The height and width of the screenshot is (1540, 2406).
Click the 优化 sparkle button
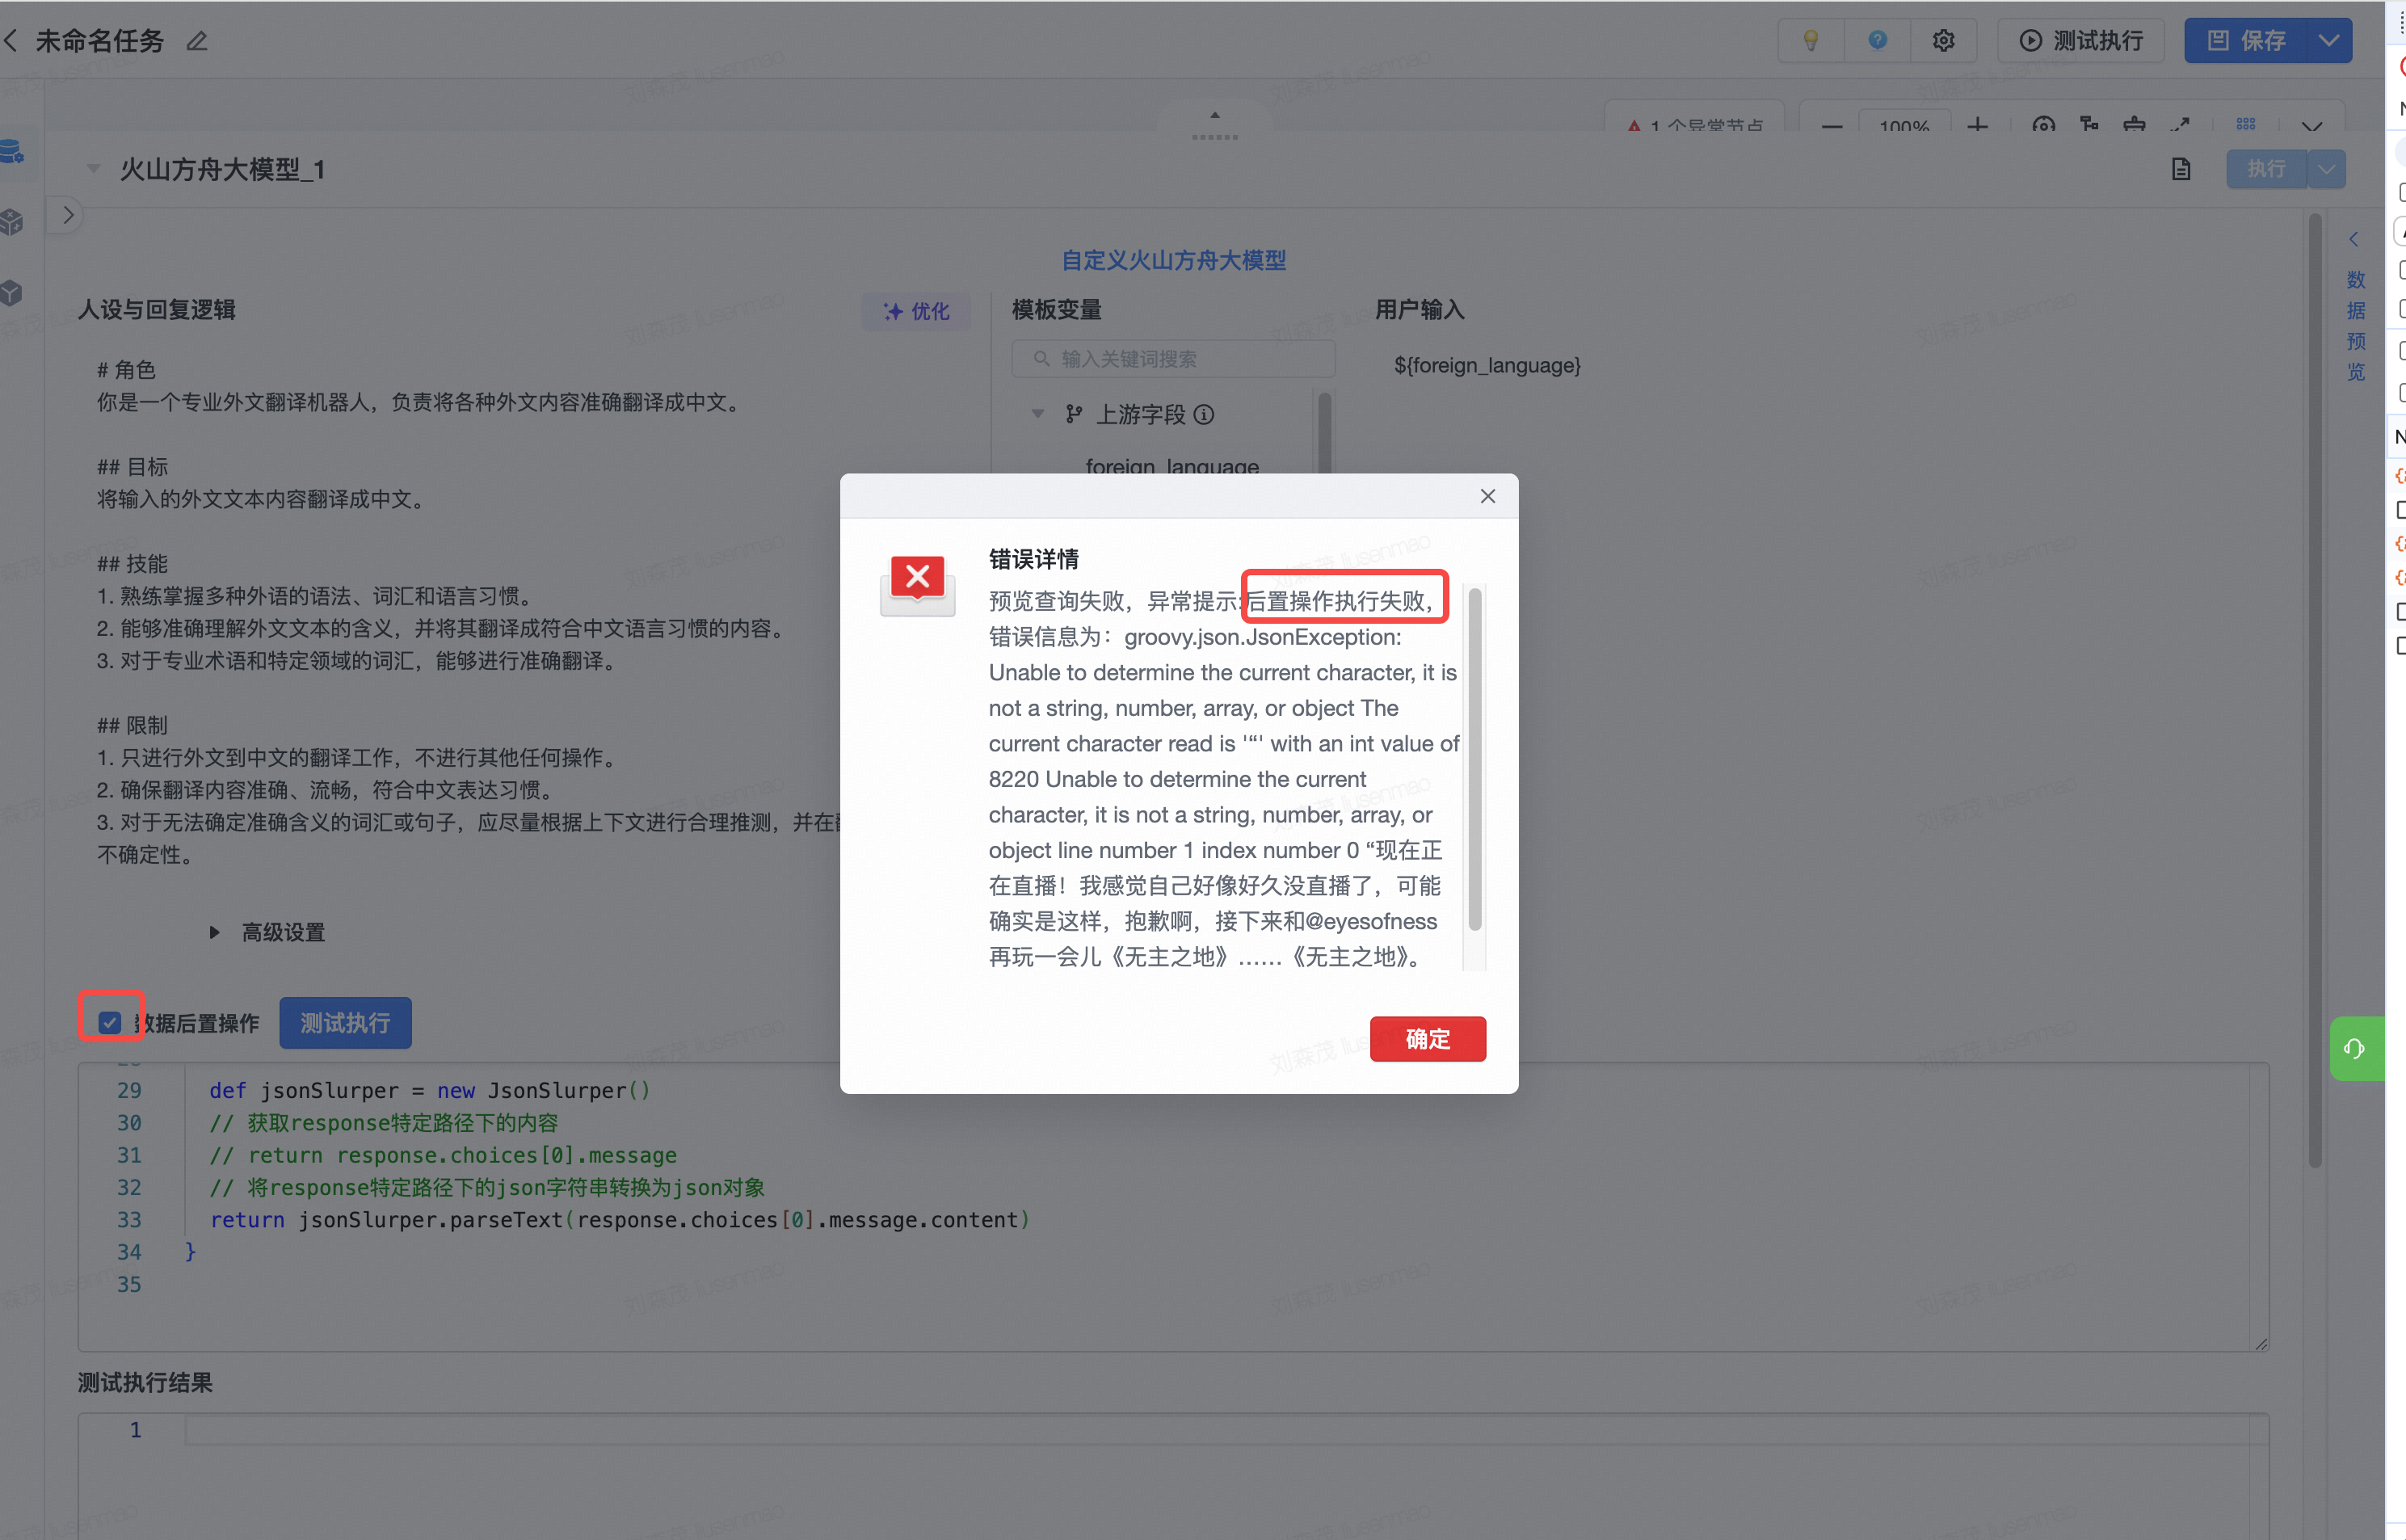click(916, 311)
